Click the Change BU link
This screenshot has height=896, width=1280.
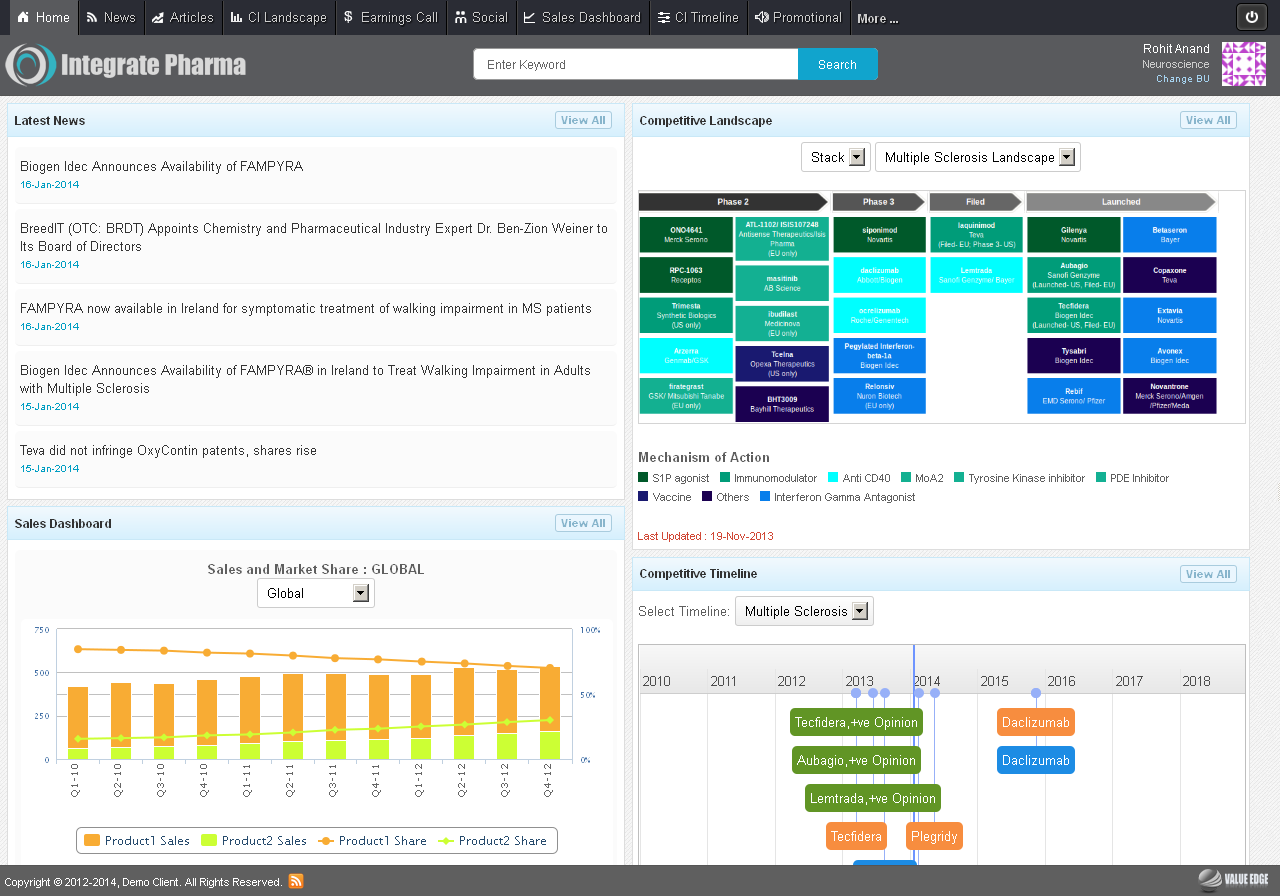click(1183, 79)
